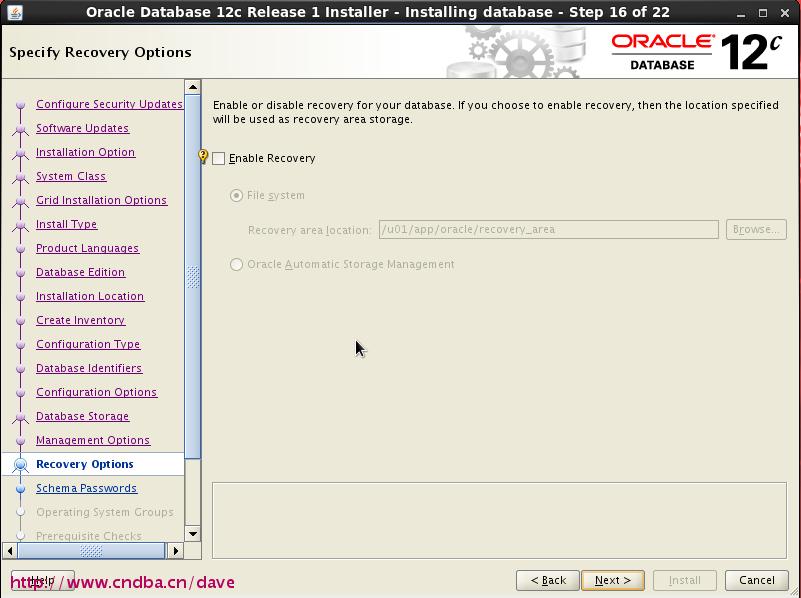Jump to the Database Identifiers step

[x=89, y=368]
